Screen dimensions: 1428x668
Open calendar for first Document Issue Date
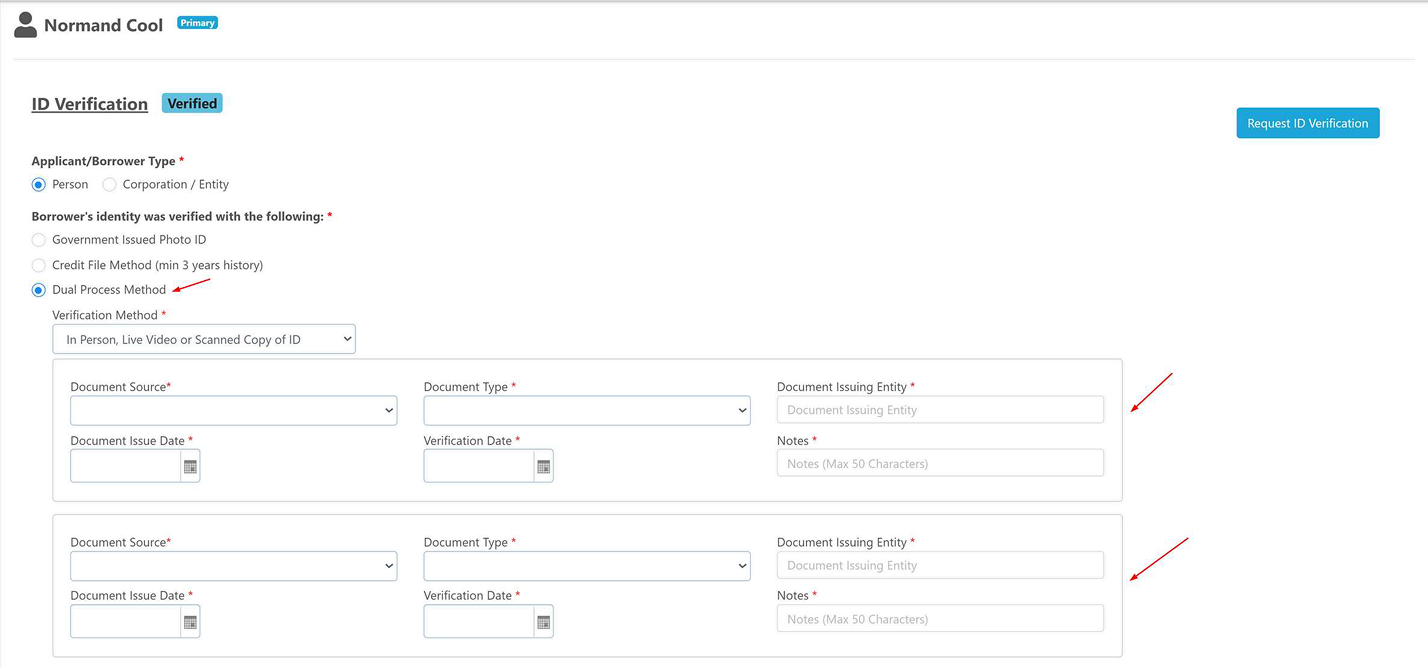(x=190, y=466)
